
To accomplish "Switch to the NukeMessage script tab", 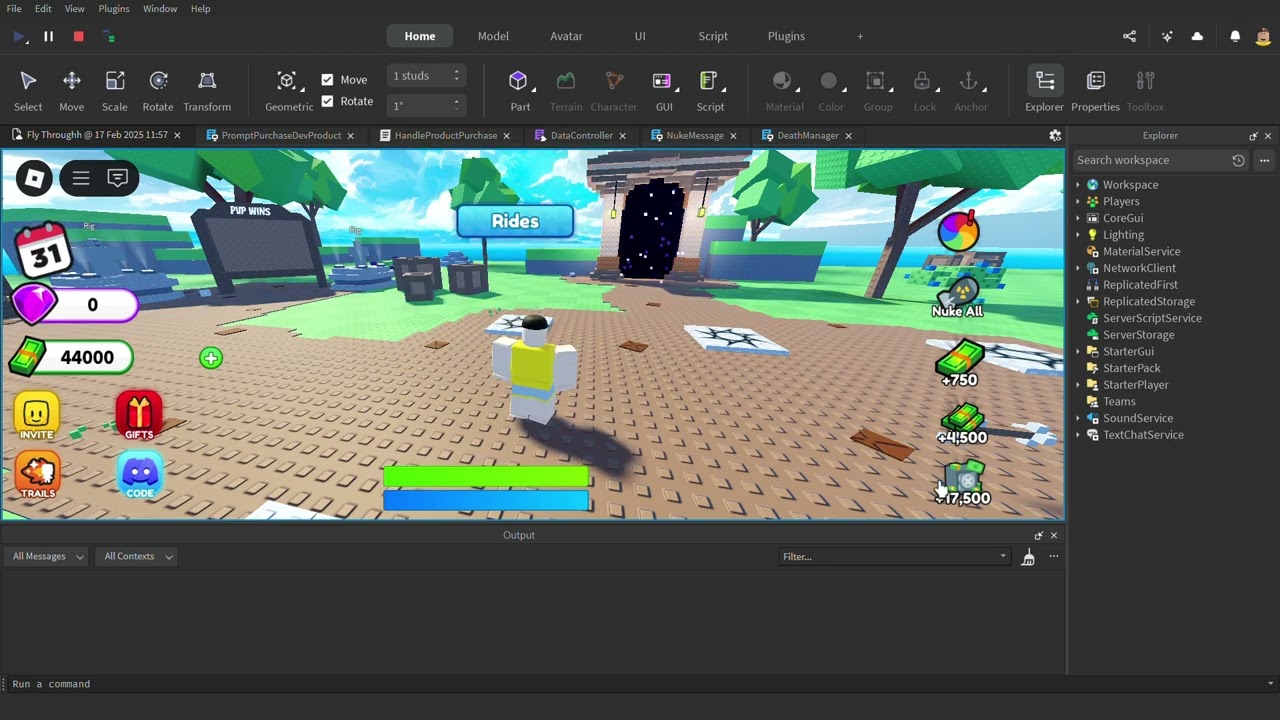I will click(694, 136).
